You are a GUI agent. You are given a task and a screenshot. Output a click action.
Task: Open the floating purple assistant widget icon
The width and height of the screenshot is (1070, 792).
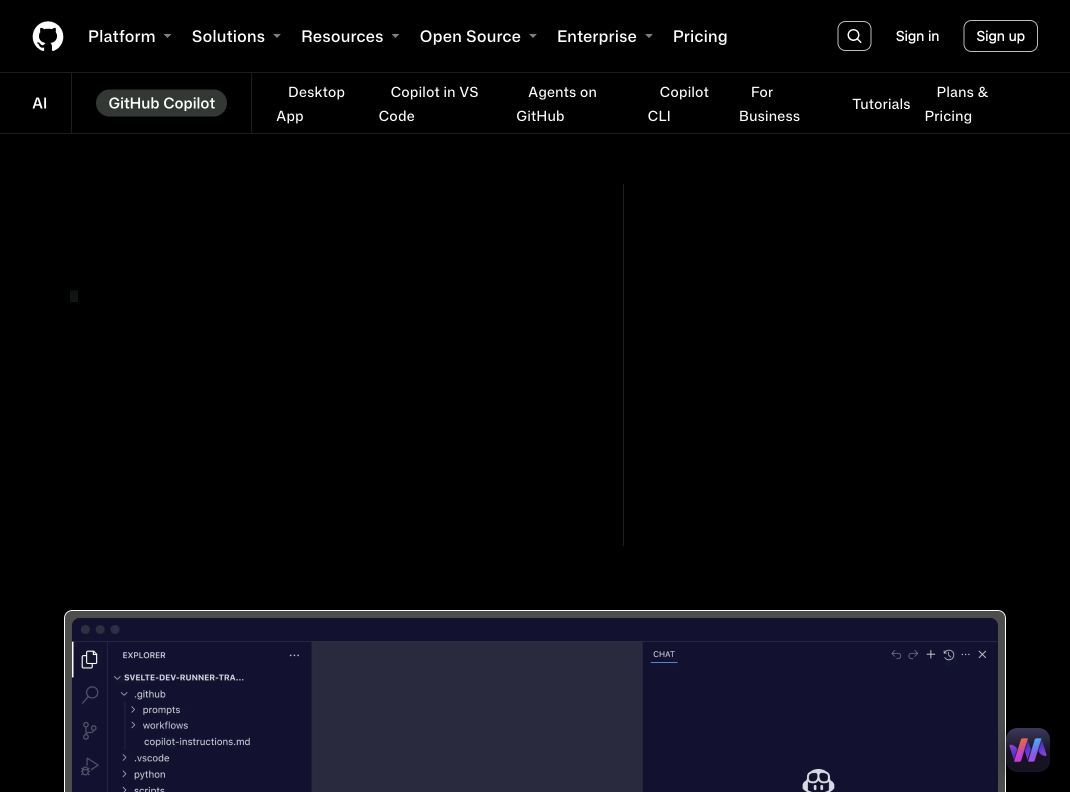1028,750
